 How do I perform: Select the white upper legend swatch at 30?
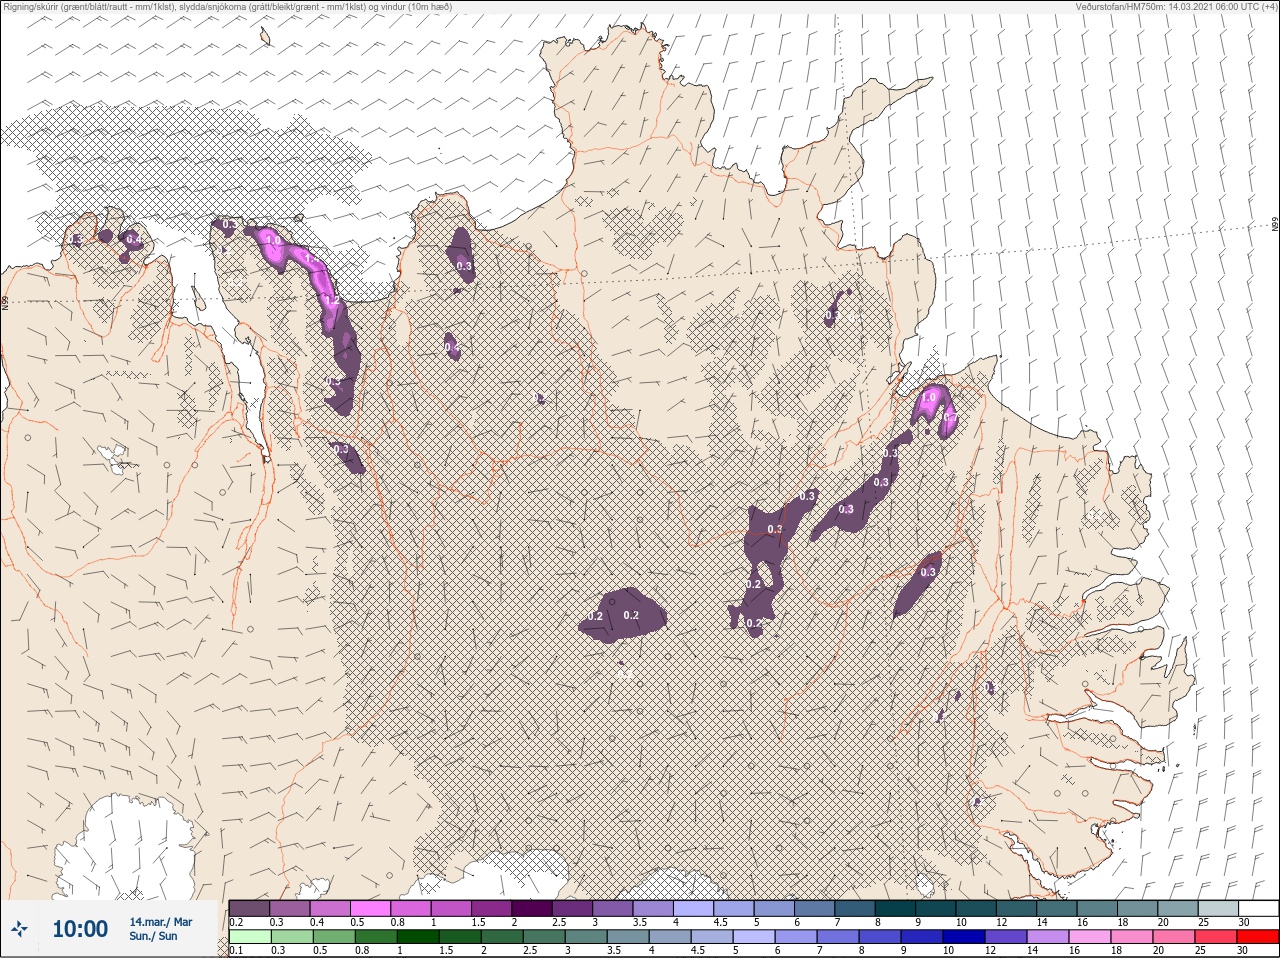(x=1258, y=908)
